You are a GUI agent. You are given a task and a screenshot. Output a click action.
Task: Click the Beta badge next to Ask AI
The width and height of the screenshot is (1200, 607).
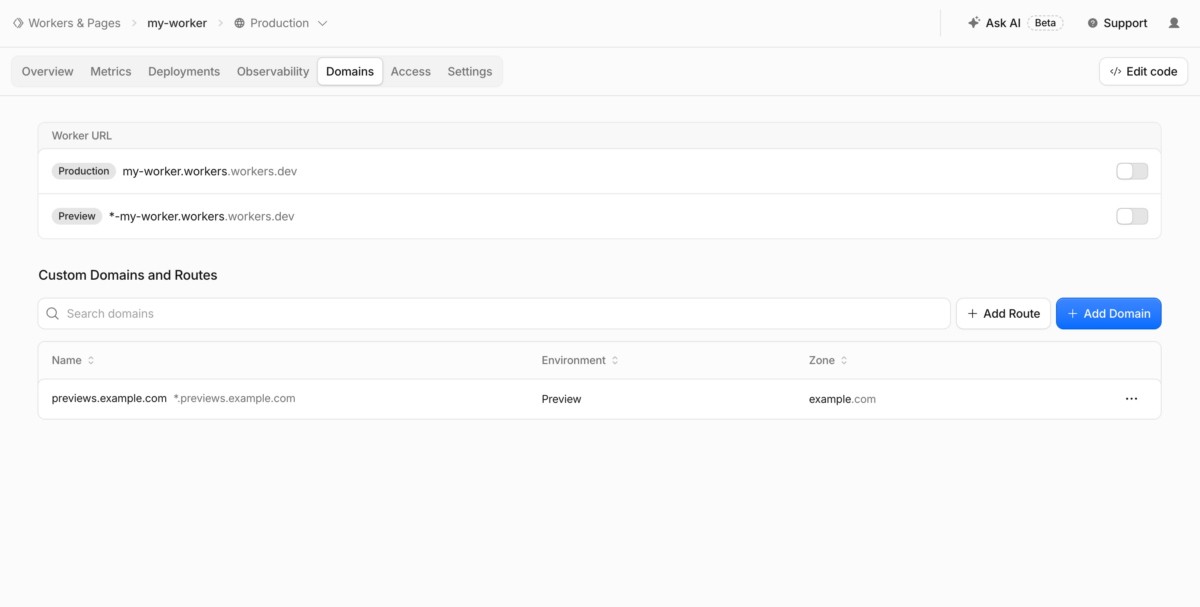point(1045,23)
